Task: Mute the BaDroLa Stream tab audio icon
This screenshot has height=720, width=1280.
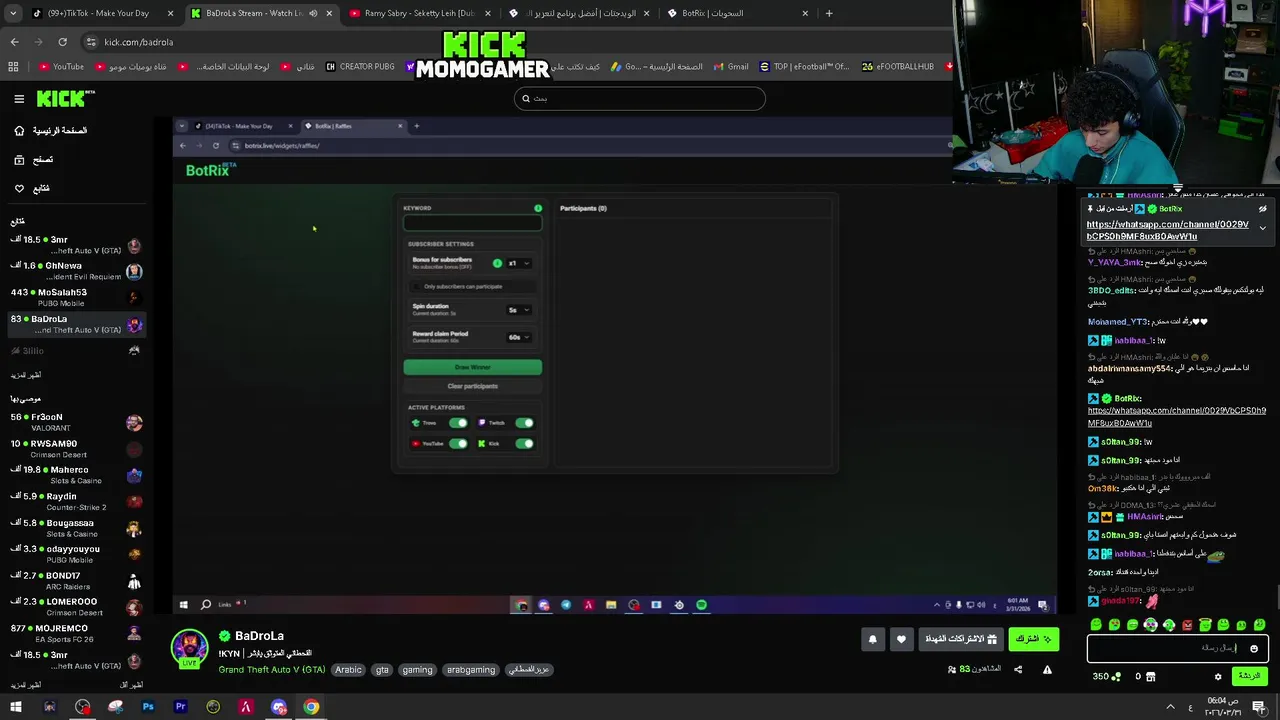Action: (313, 13)
